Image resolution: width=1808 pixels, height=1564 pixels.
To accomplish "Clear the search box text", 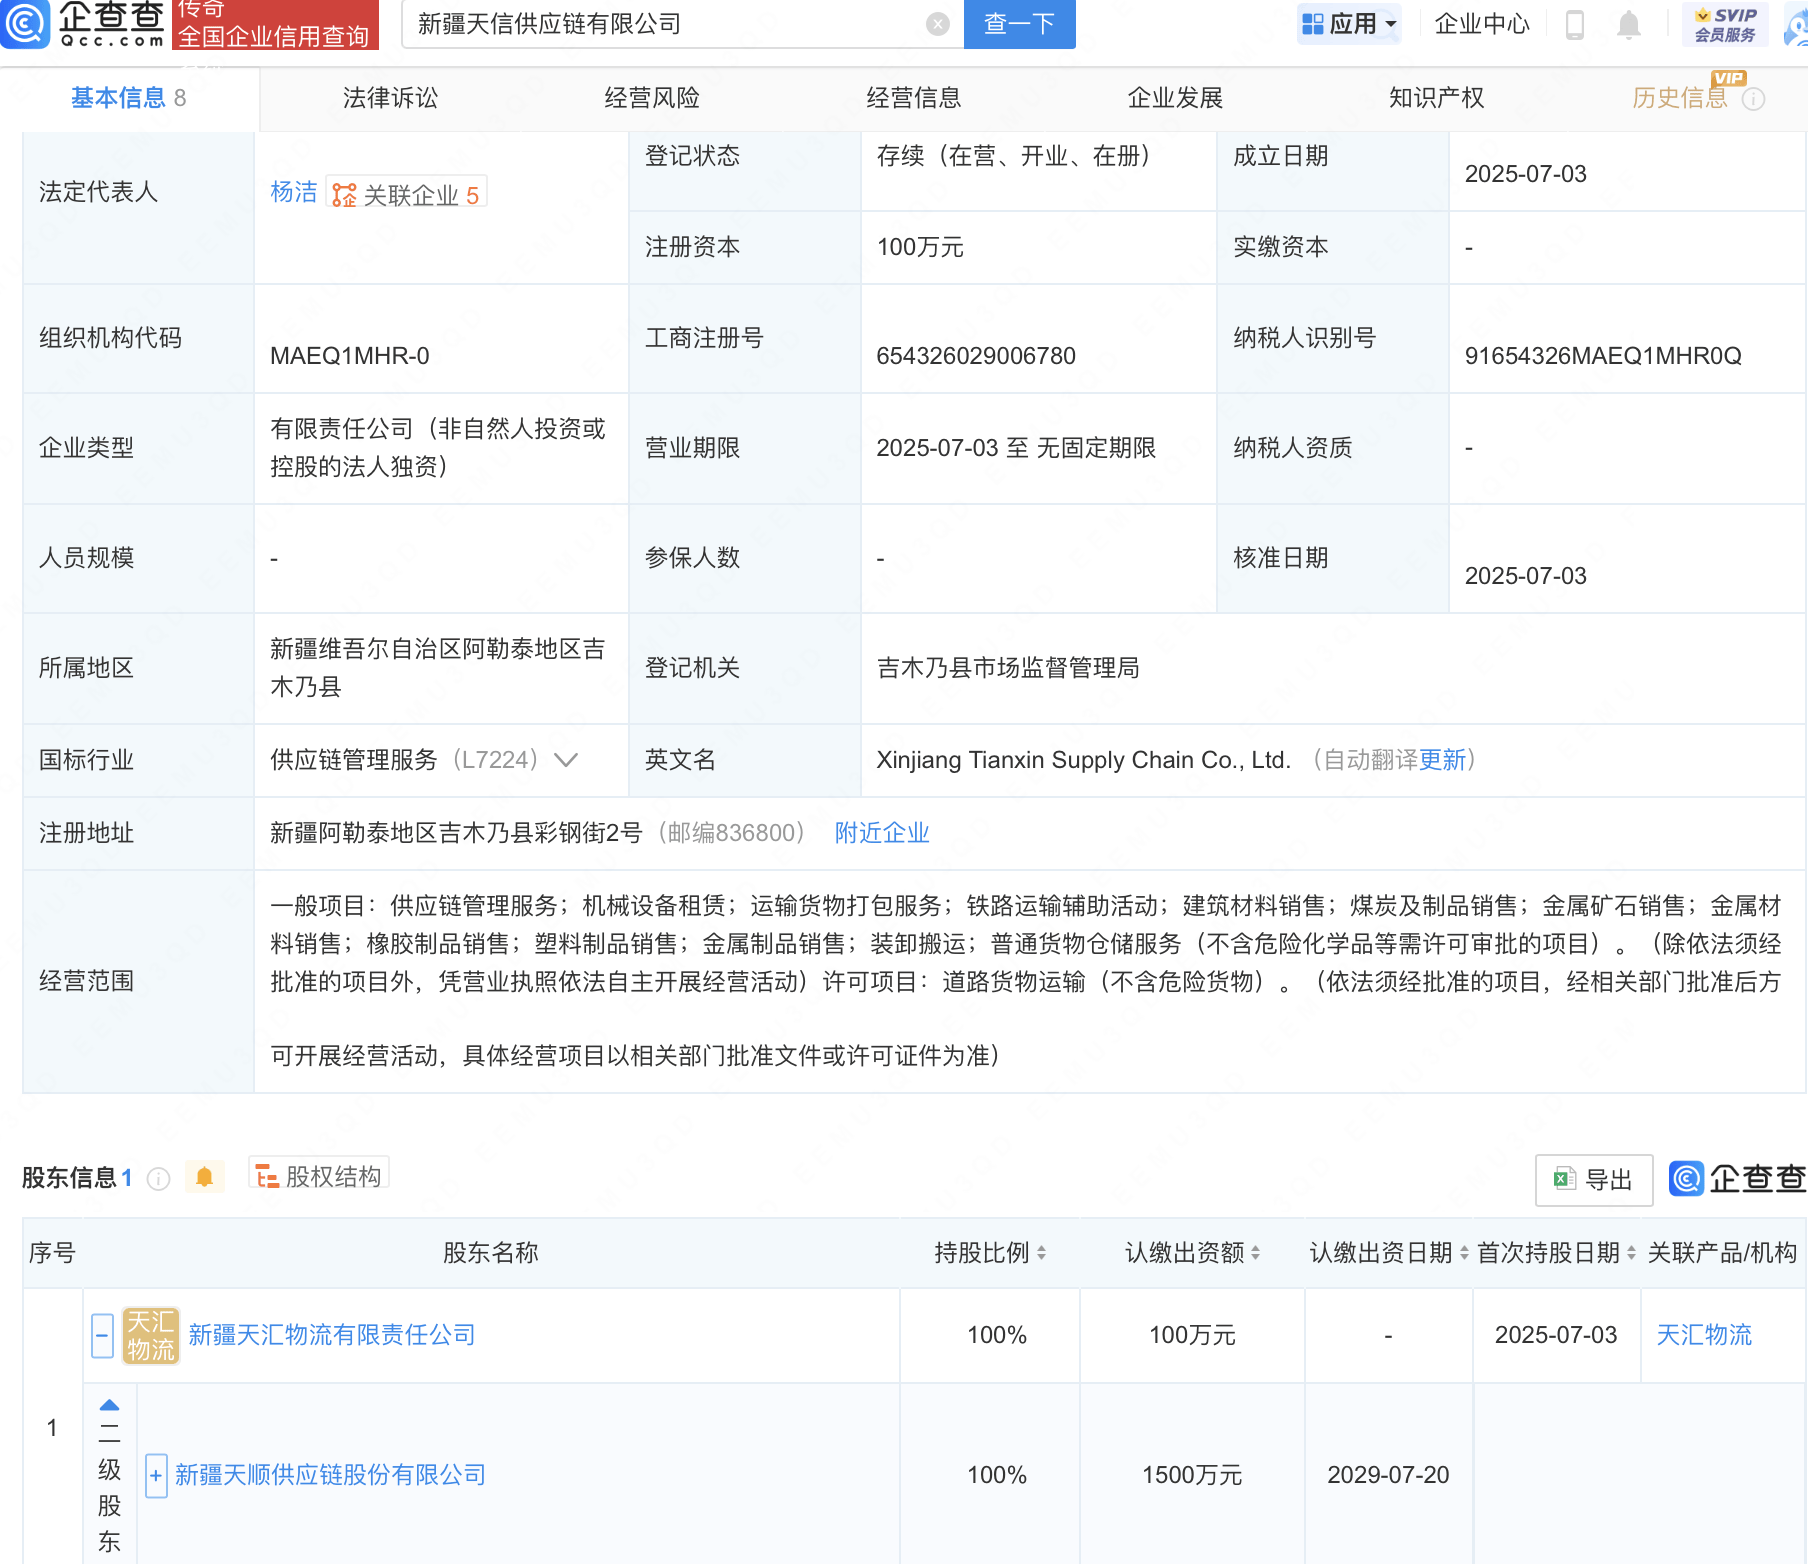I will pos(937,24).
